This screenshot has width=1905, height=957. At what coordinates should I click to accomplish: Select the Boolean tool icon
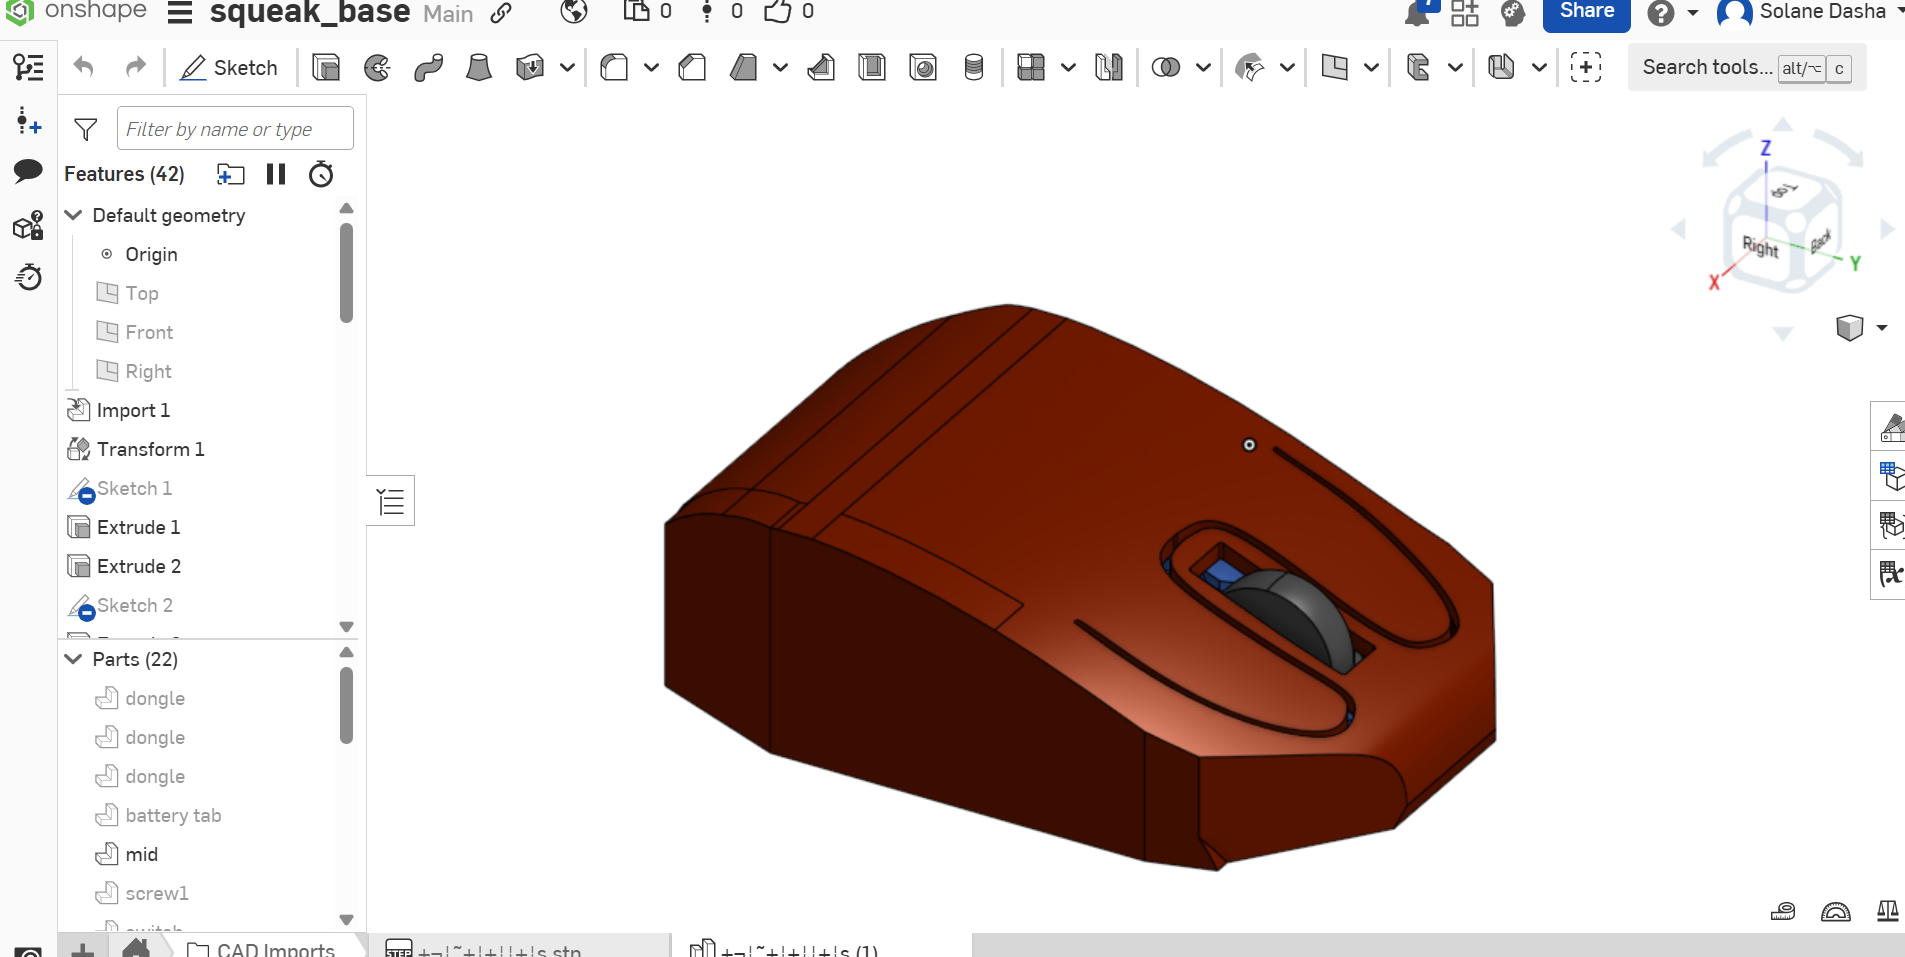pos(1166,67)
